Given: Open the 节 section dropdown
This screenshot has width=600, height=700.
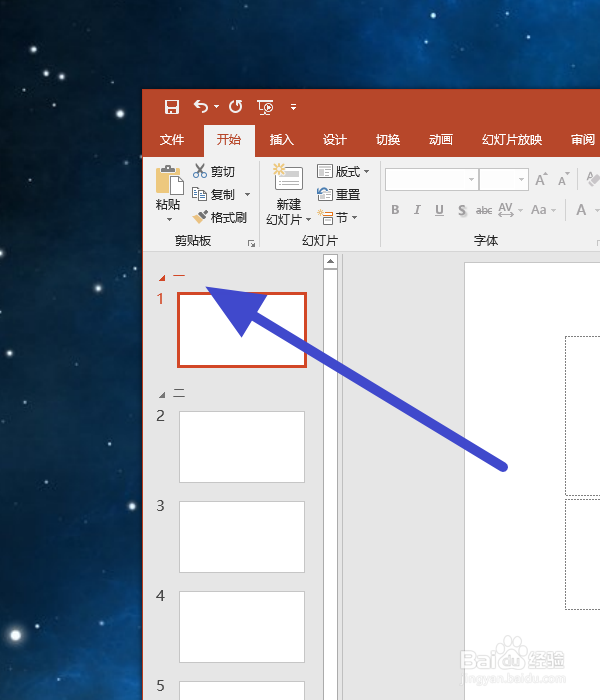Looking at the screenshot, I should (338, 217).
